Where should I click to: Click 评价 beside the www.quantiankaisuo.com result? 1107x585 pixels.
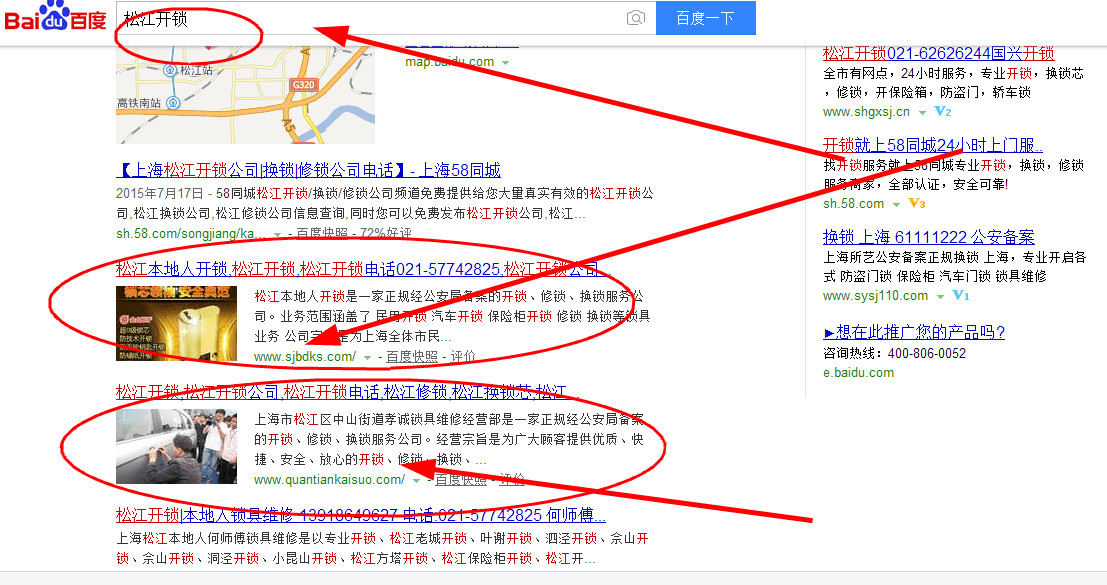point(513,480)
